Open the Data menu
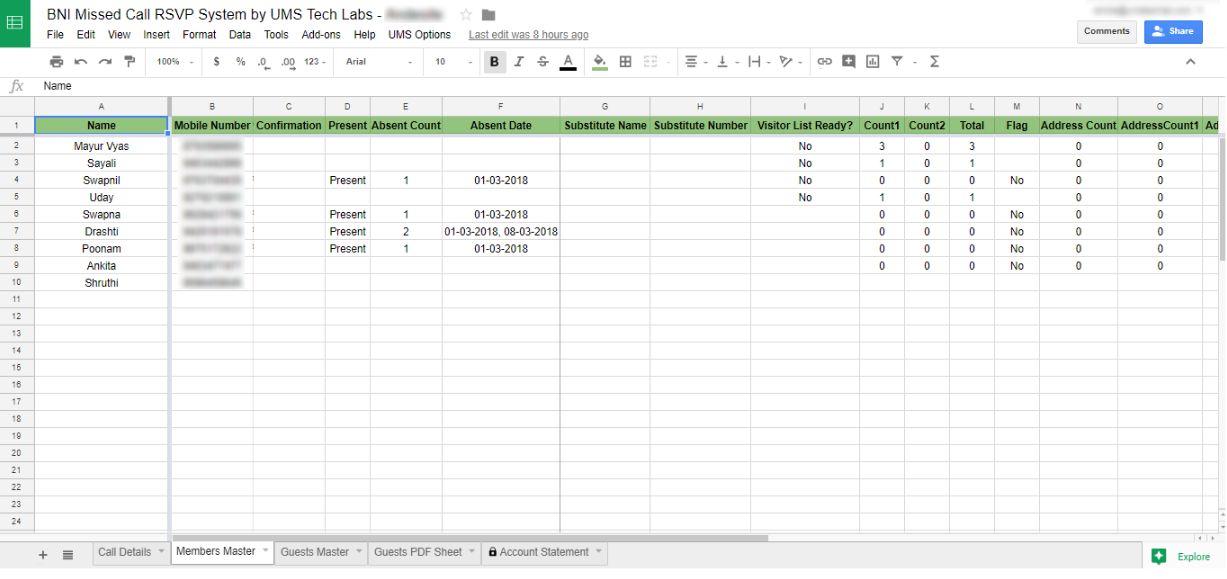The width and height of the screenshot is (1227, 579). tap(240, 35)
